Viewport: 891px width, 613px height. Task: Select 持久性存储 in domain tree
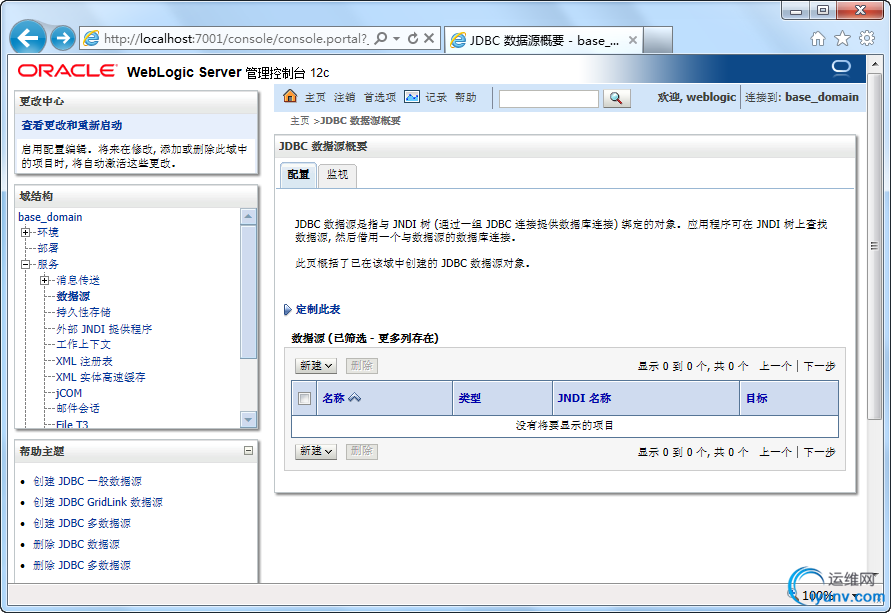83,312
